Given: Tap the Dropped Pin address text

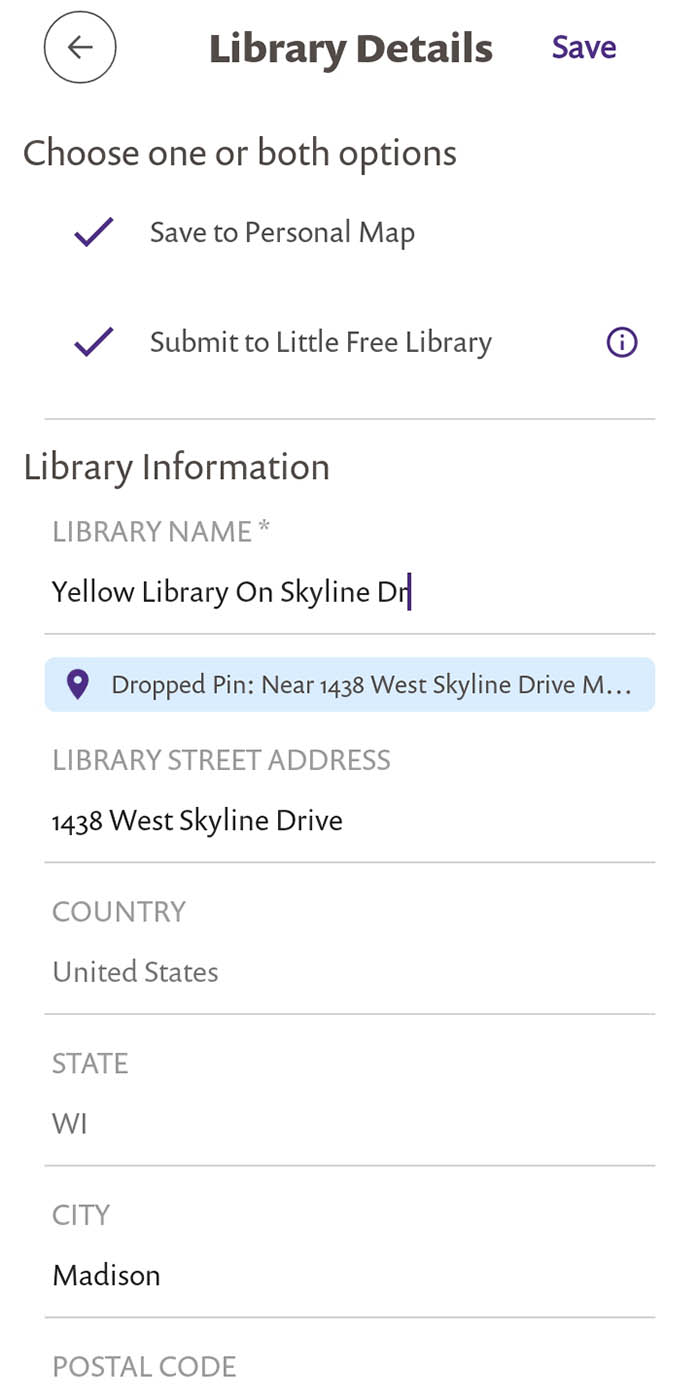Looking at the screenshot, I should [x=370, y=685].
